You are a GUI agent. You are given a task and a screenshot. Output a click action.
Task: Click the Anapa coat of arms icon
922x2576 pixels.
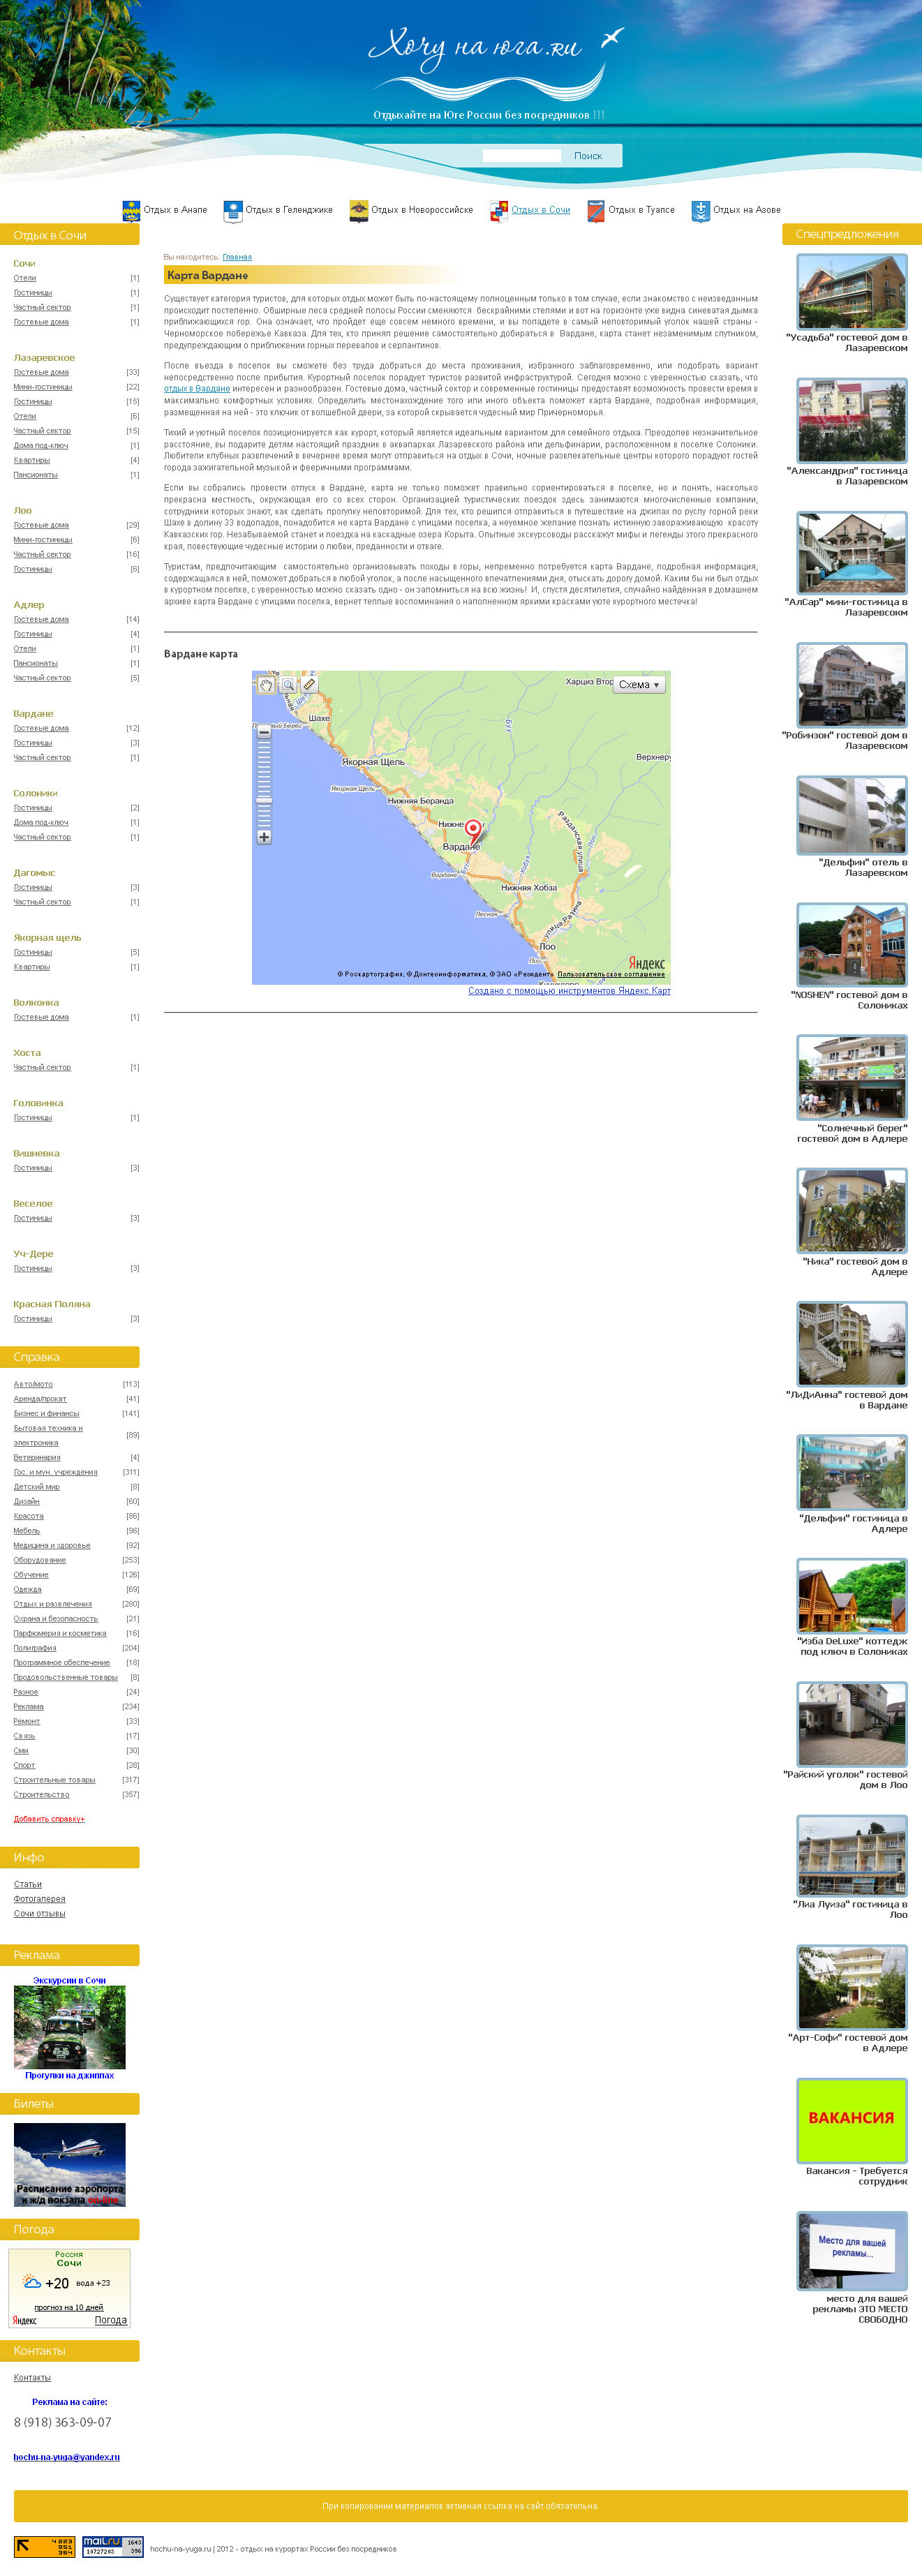[x=131, y=211]
